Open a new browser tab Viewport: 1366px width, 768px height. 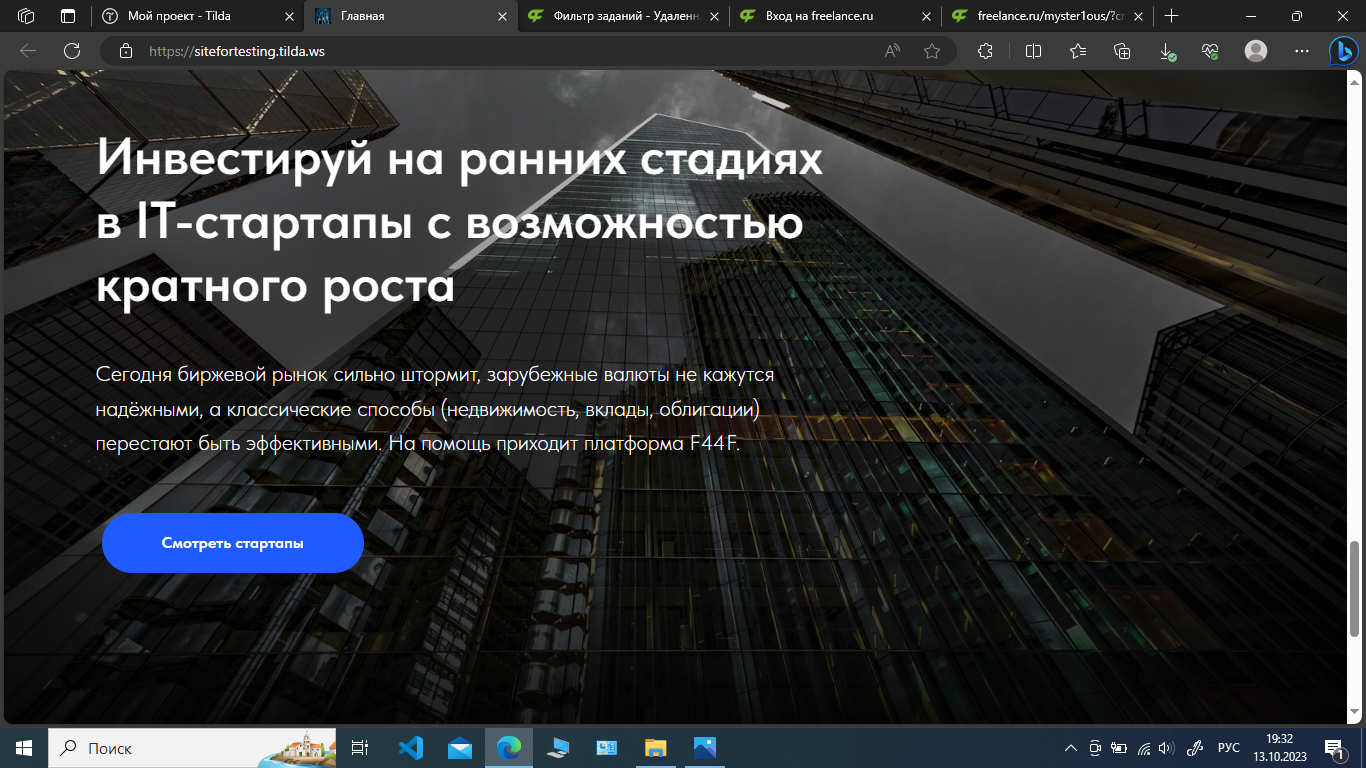click(1172, 16)
